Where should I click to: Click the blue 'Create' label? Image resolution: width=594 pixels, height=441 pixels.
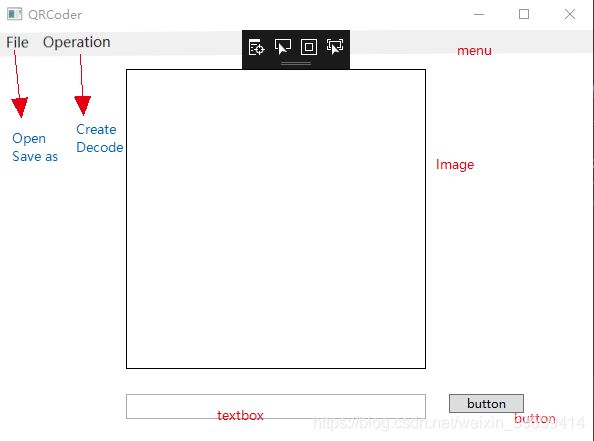[96, 129]
